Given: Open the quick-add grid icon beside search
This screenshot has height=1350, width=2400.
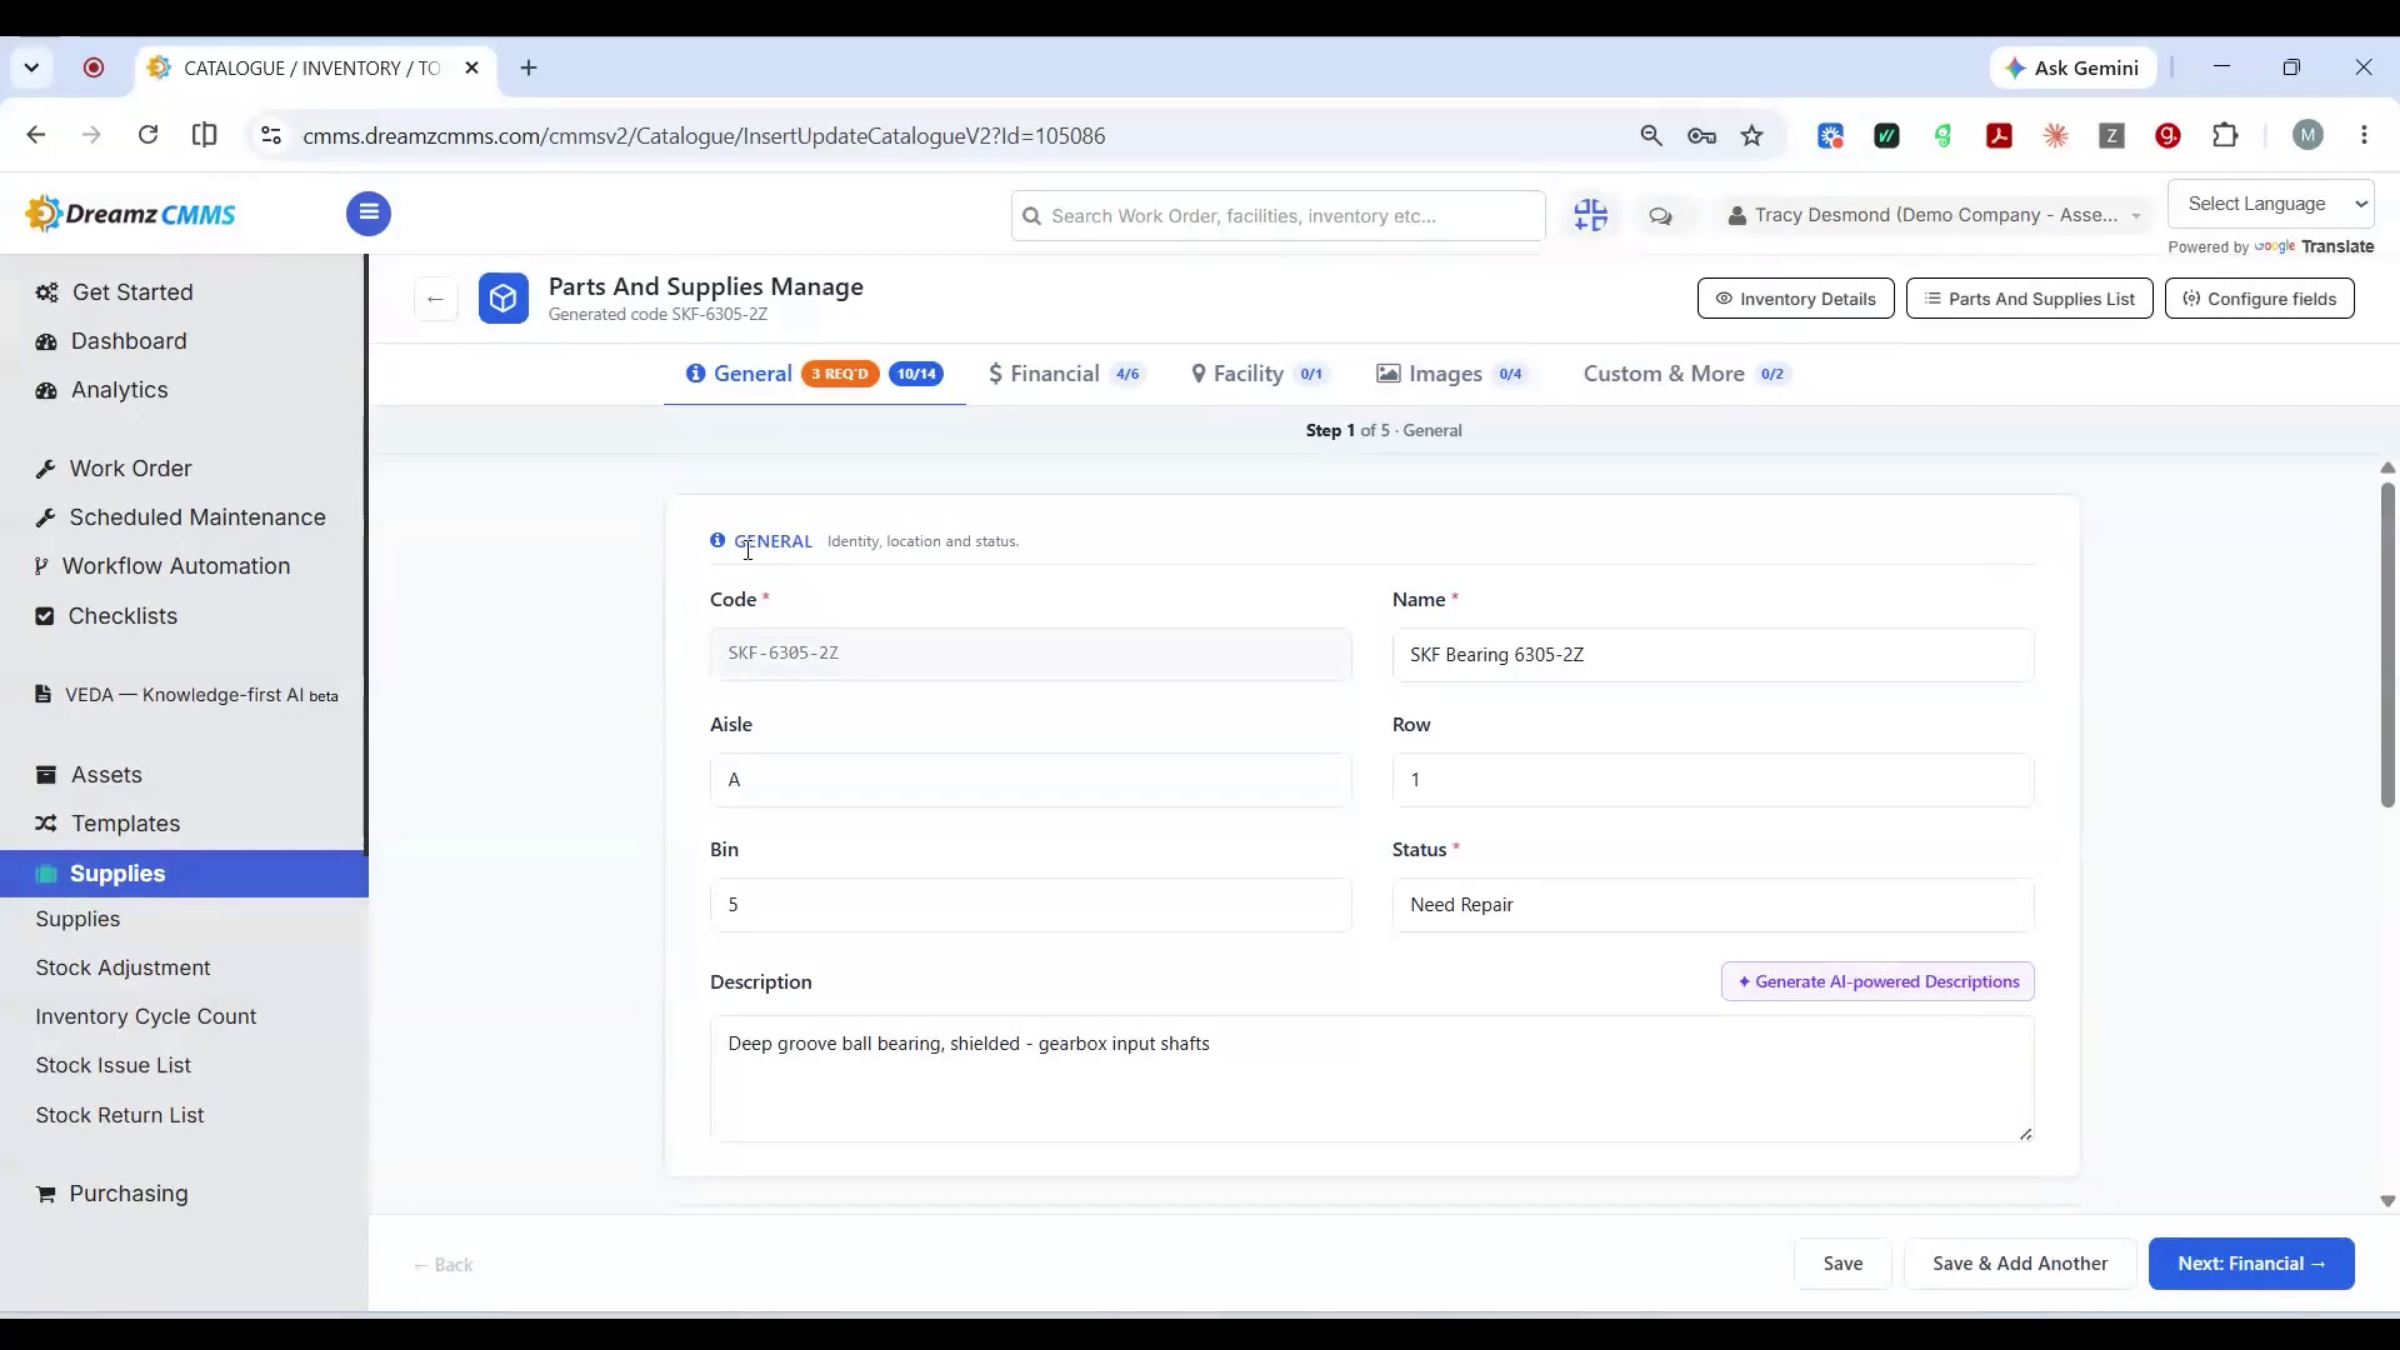Looking at the screenshot, I should pos(1590,215).
